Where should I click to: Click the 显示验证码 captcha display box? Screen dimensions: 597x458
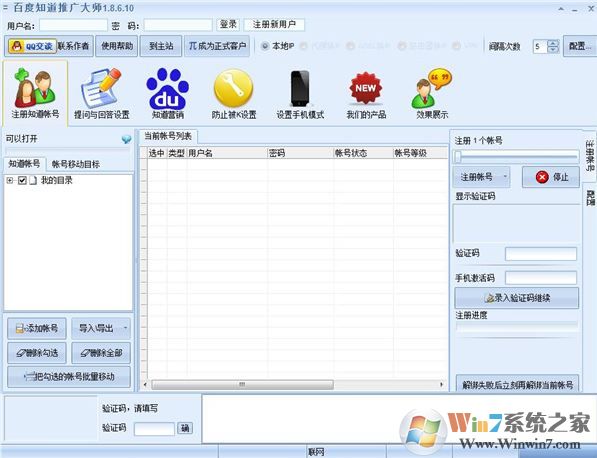pyautogui.click(x=517, y=224)
